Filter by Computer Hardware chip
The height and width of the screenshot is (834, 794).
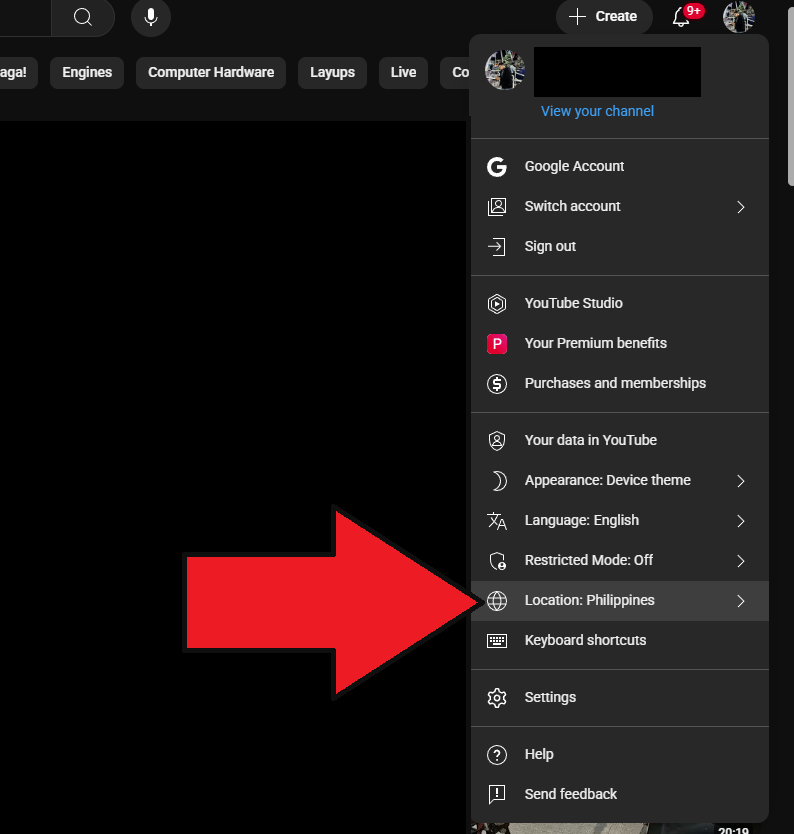(x=211, y=73)
